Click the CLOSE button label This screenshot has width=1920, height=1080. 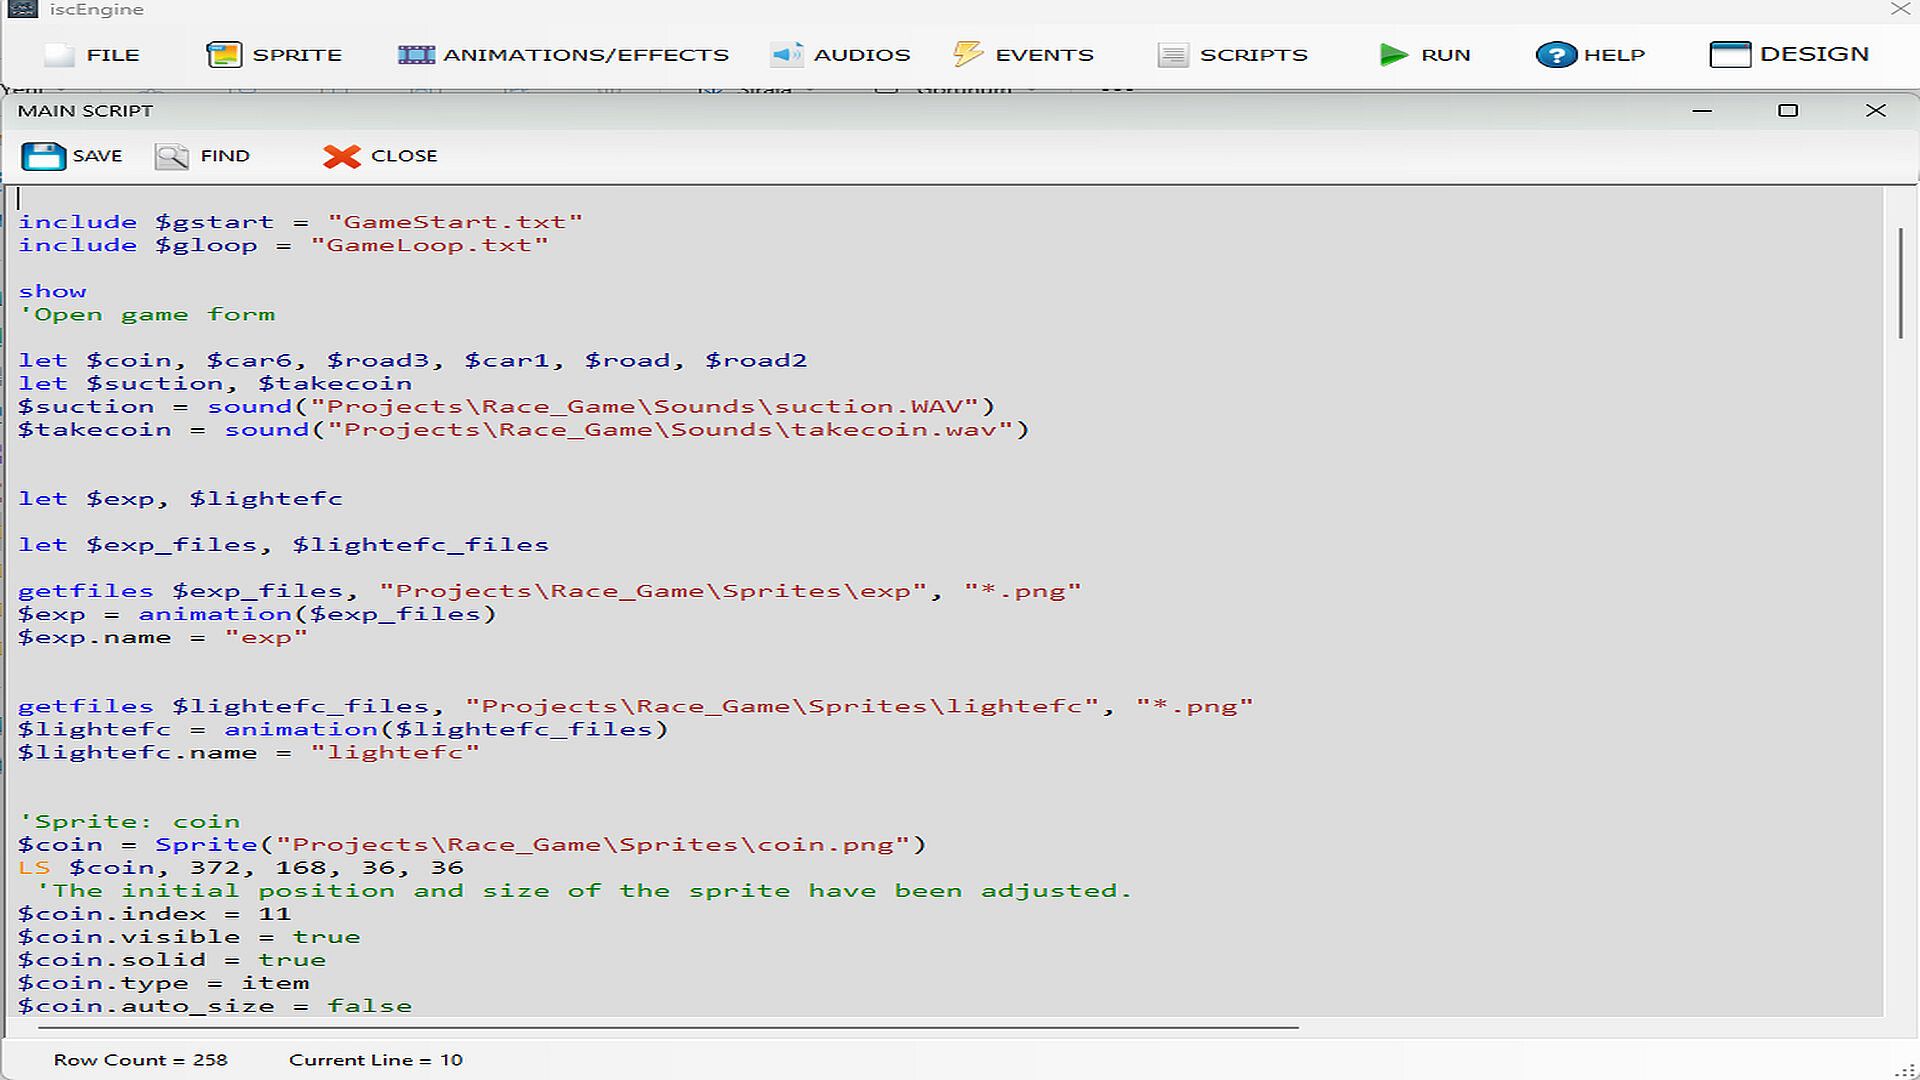[x=404, y=156]
